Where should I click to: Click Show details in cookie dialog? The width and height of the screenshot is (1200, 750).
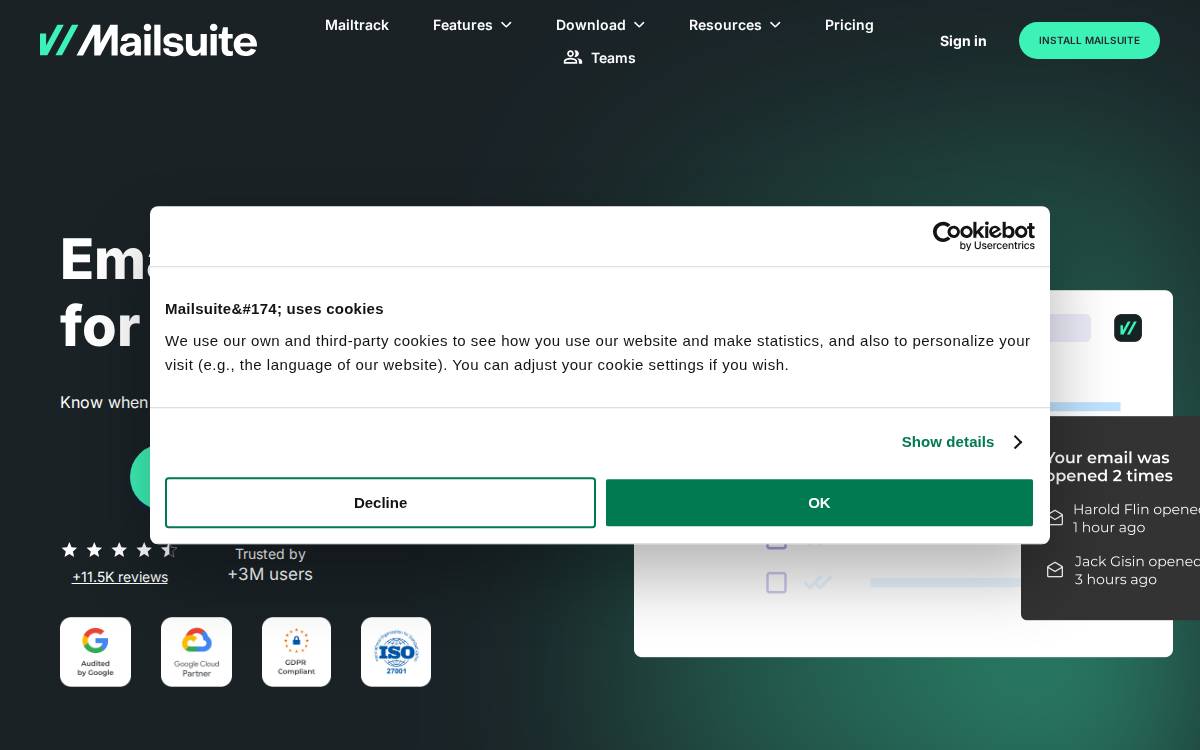(x=948, y=442)
